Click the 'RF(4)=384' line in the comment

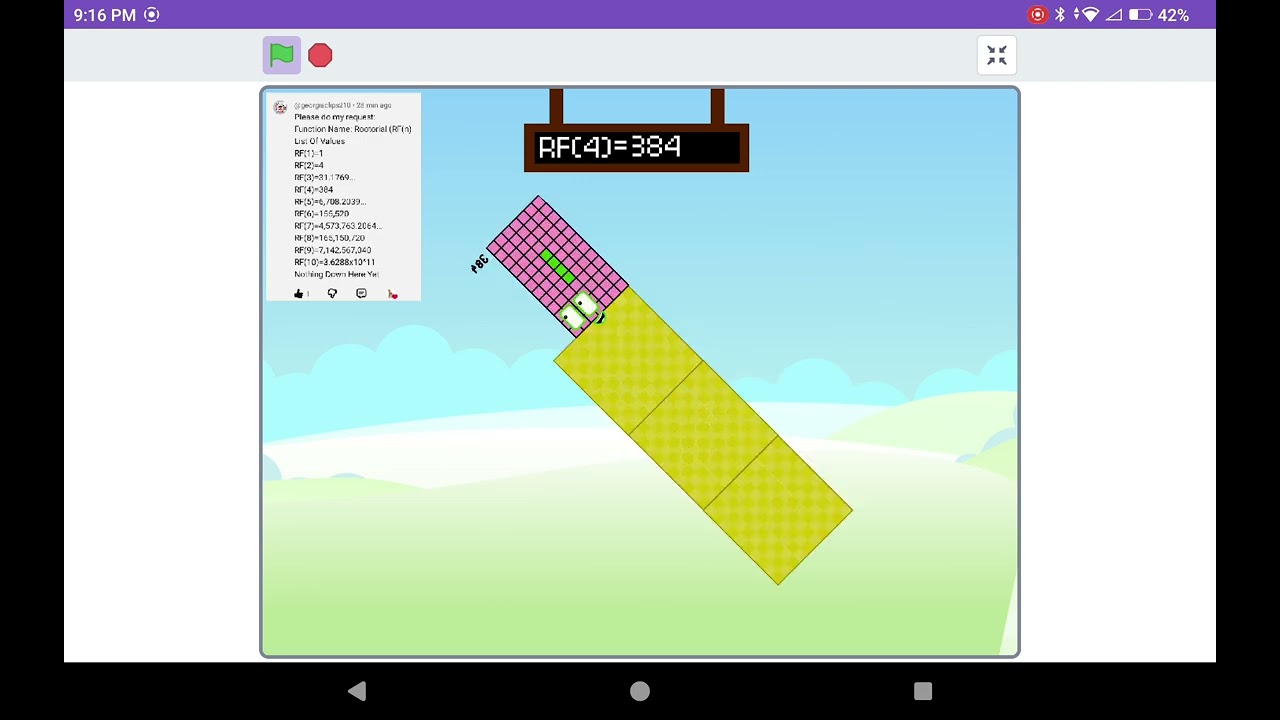click(313, 189)
